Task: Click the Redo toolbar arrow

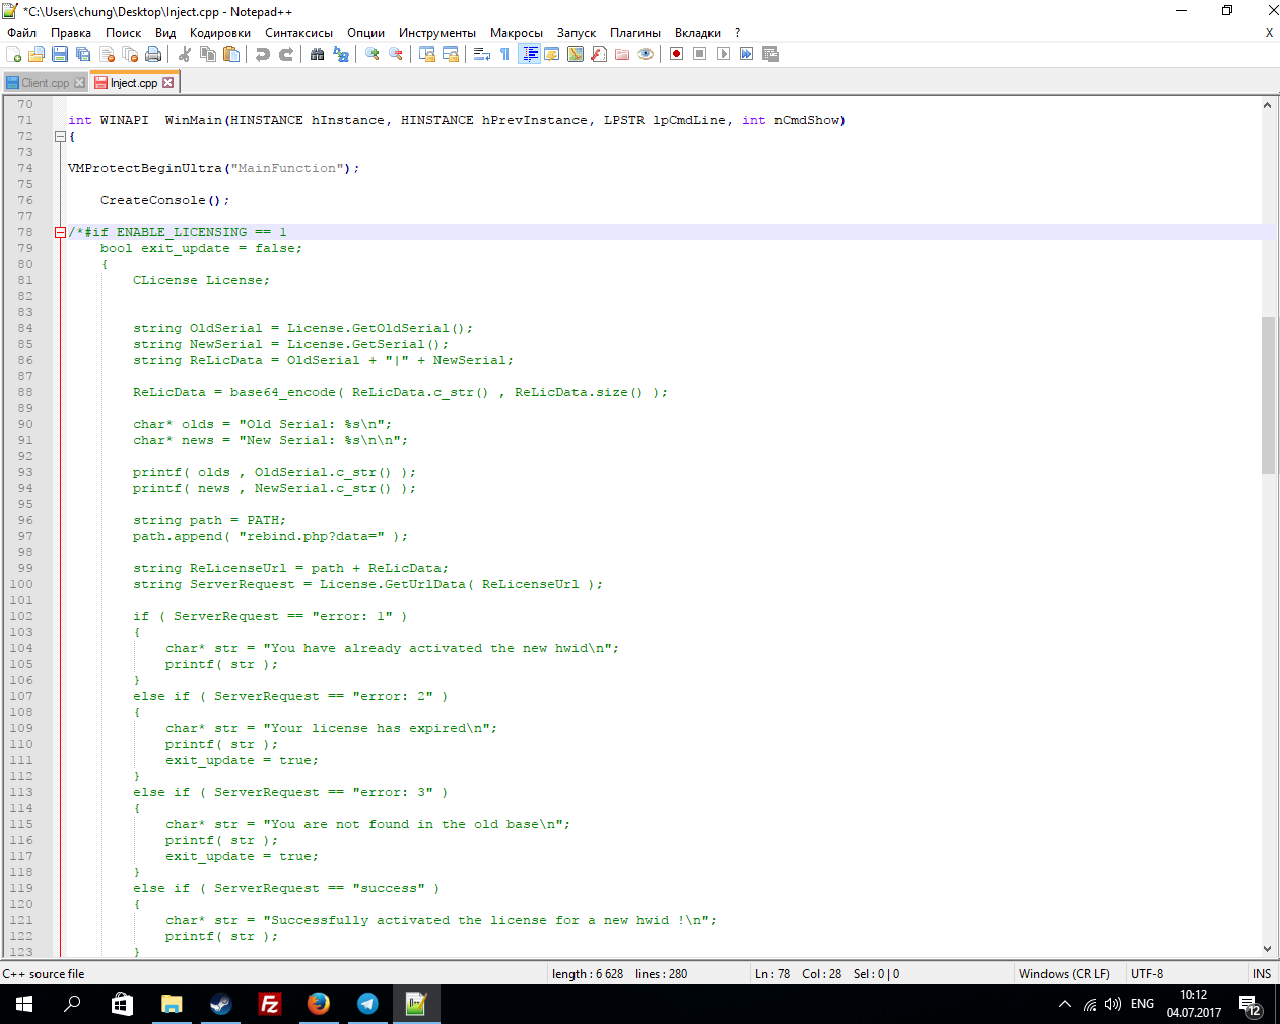Action: [x=286, y=54]
